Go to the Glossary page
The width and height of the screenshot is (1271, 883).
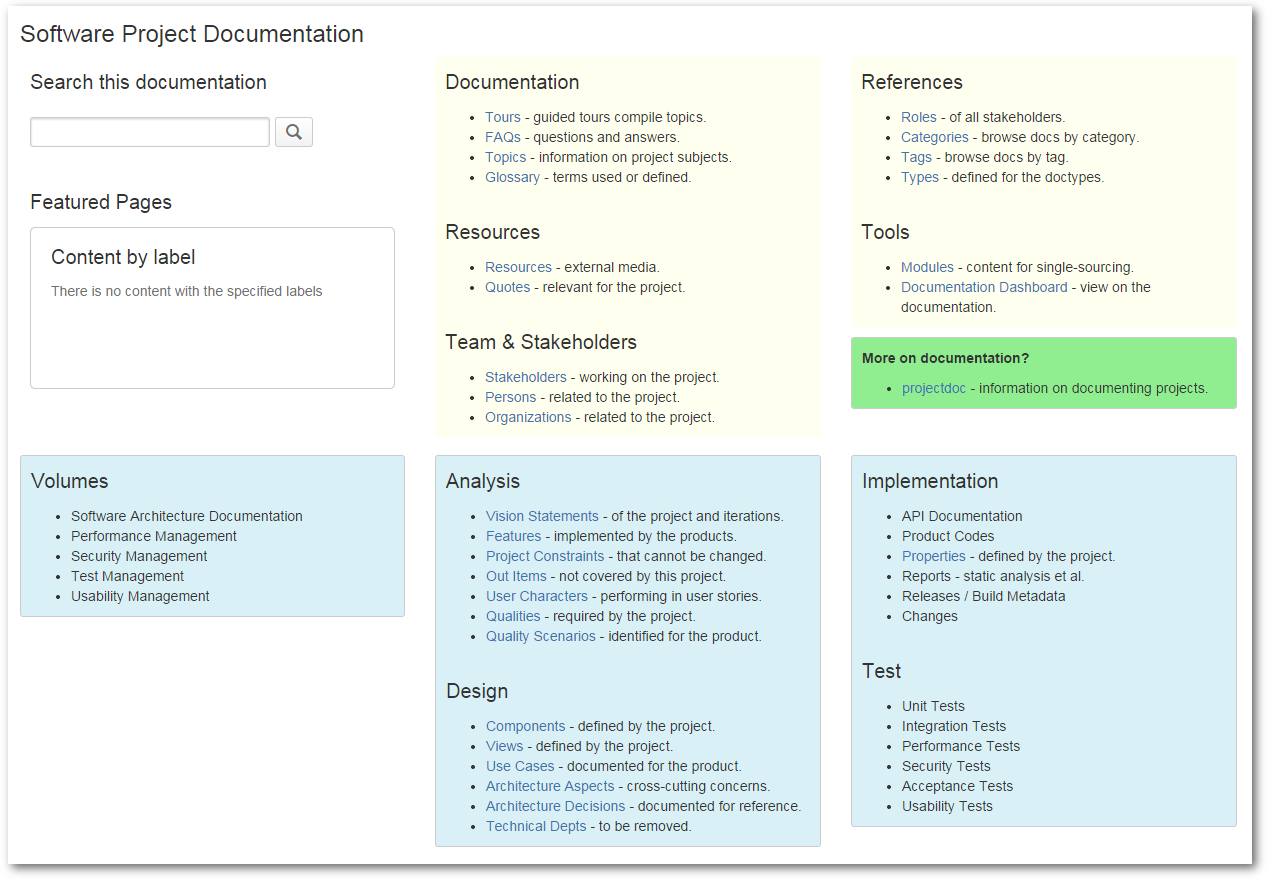(x=512, y=177)
